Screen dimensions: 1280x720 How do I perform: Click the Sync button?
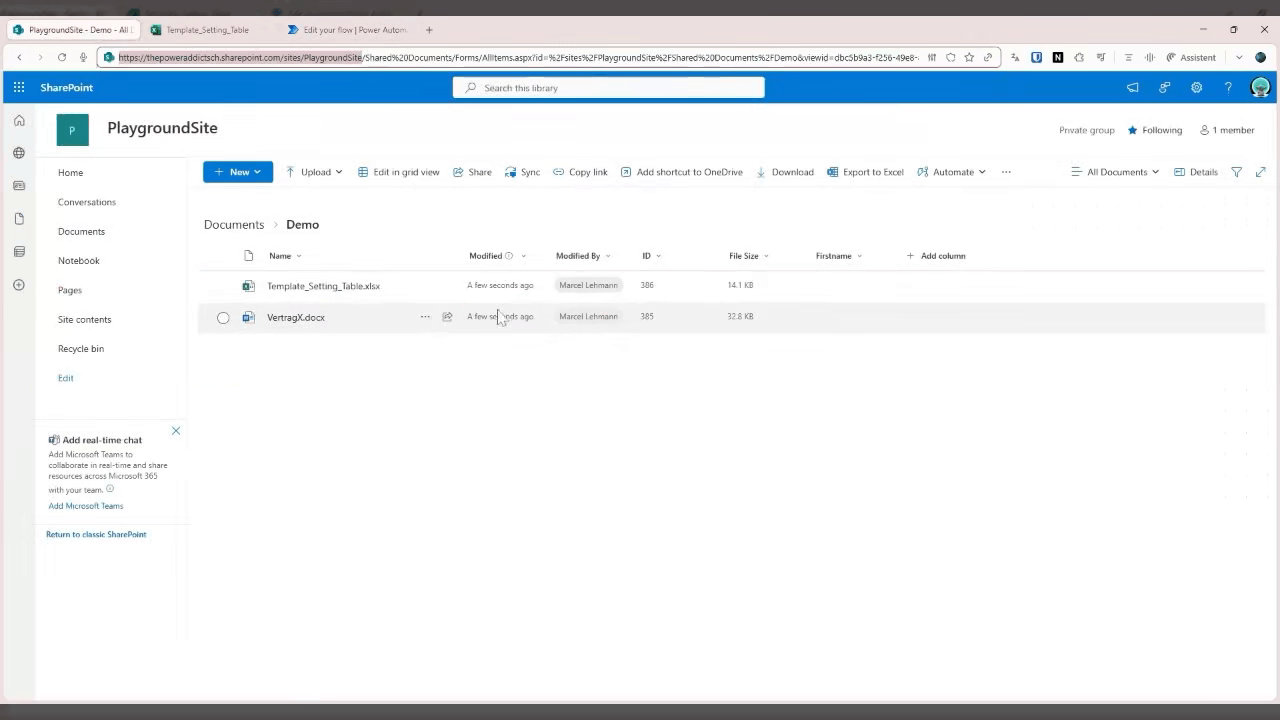(x=522, y=172)
